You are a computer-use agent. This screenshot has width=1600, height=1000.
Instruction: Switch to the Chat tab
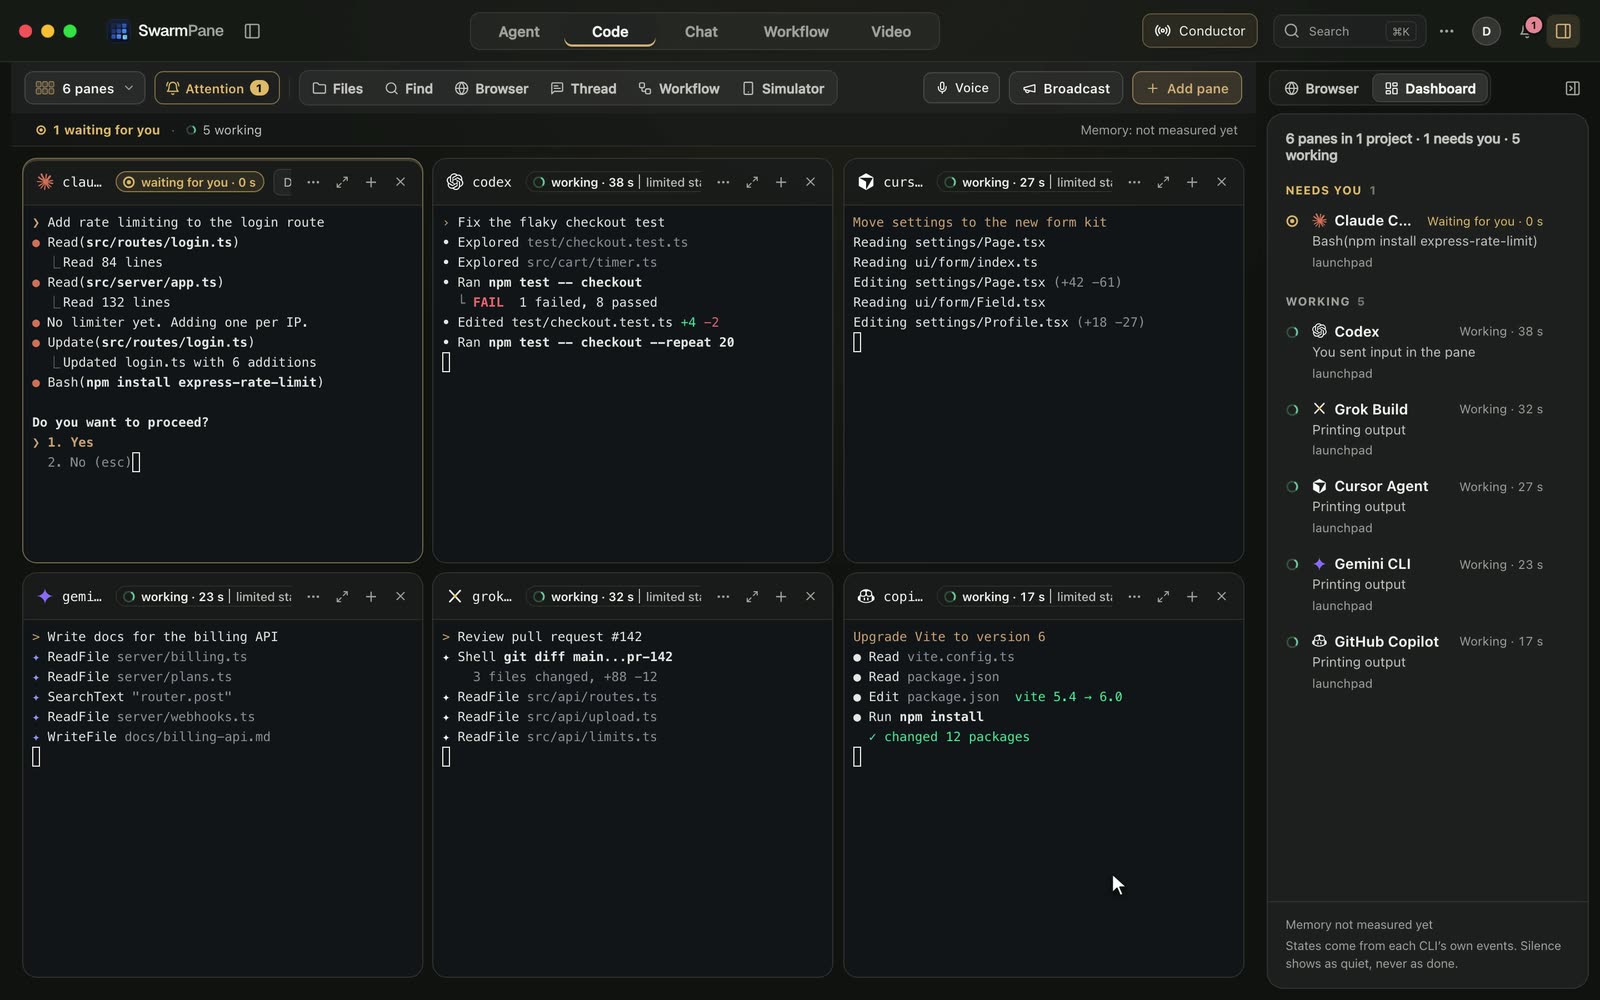701,31
